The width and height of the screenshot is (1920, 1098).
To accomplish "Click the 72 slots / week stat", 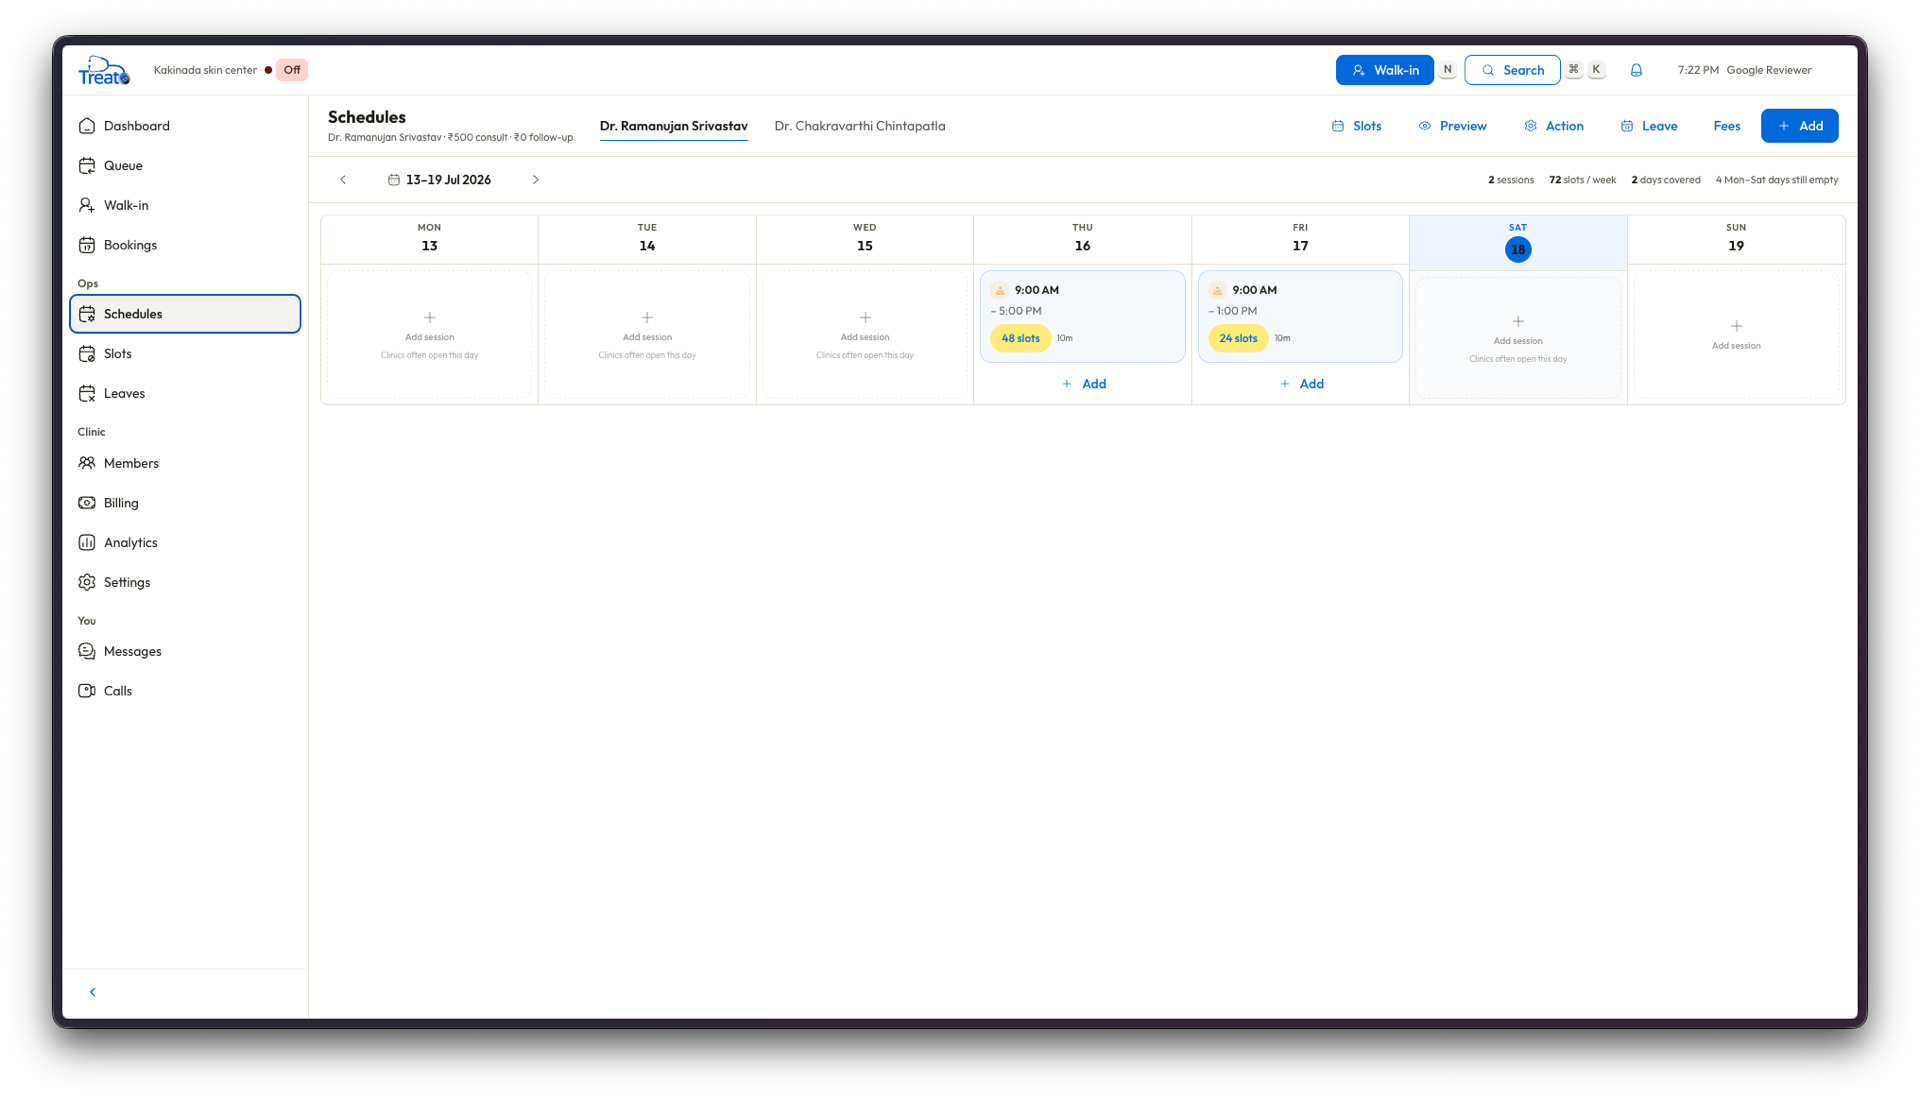I will 1582,180.
